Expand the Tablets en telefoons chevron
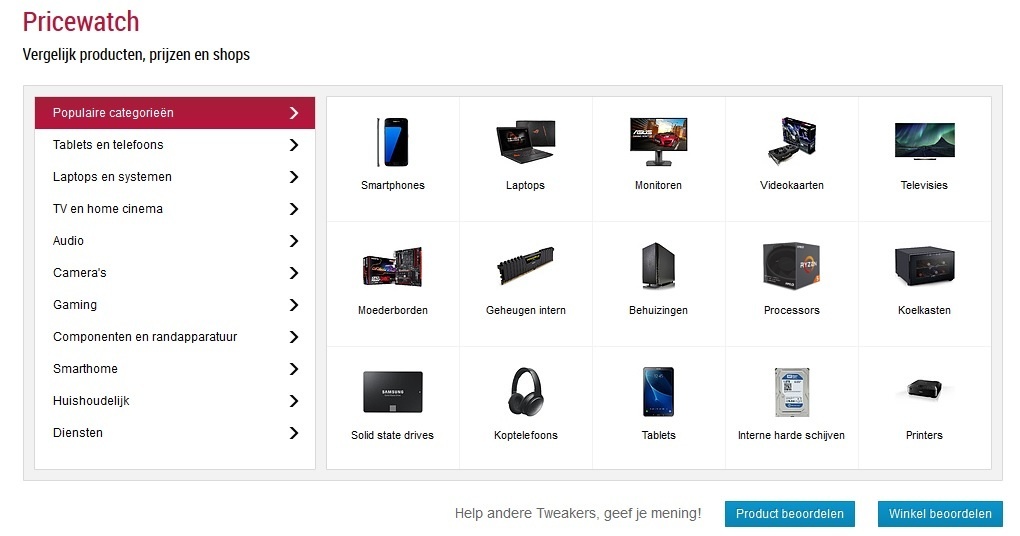 tap(294, 144)
